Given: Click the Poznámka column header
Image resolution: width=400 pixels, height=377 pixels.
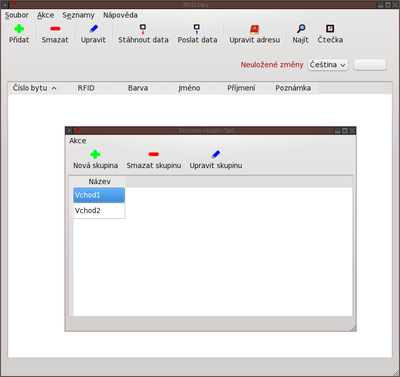Looking at the screenshot, I should coord(293,88).
